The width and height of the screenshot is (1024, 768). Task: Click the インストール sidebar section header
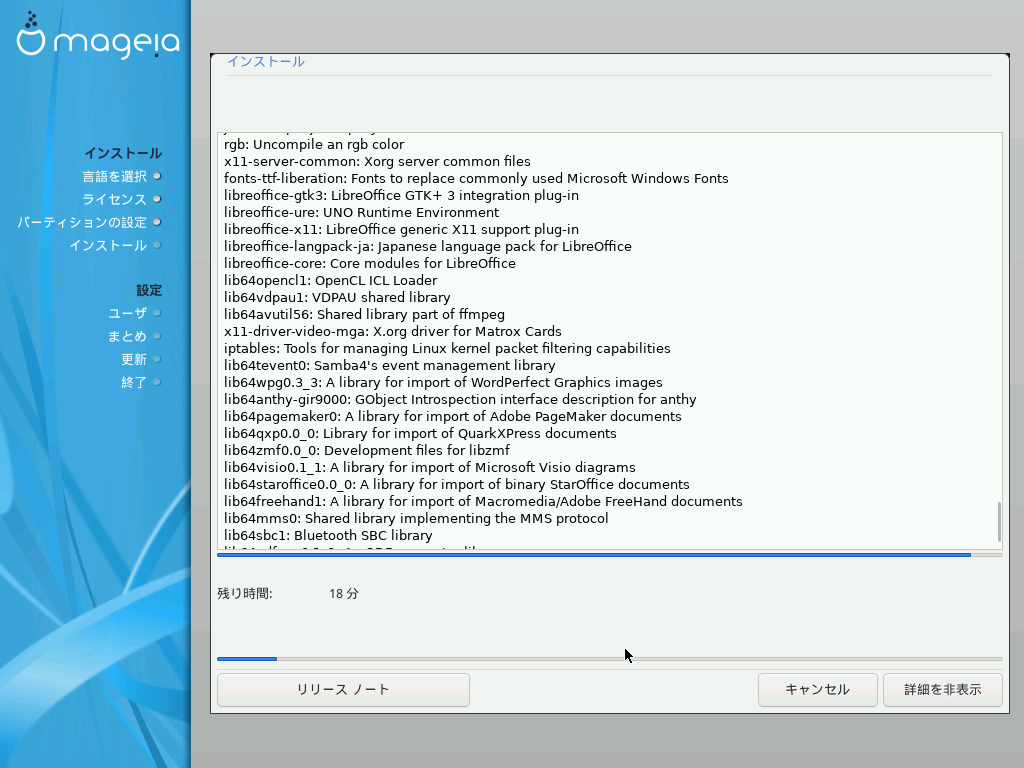point(123,153)
